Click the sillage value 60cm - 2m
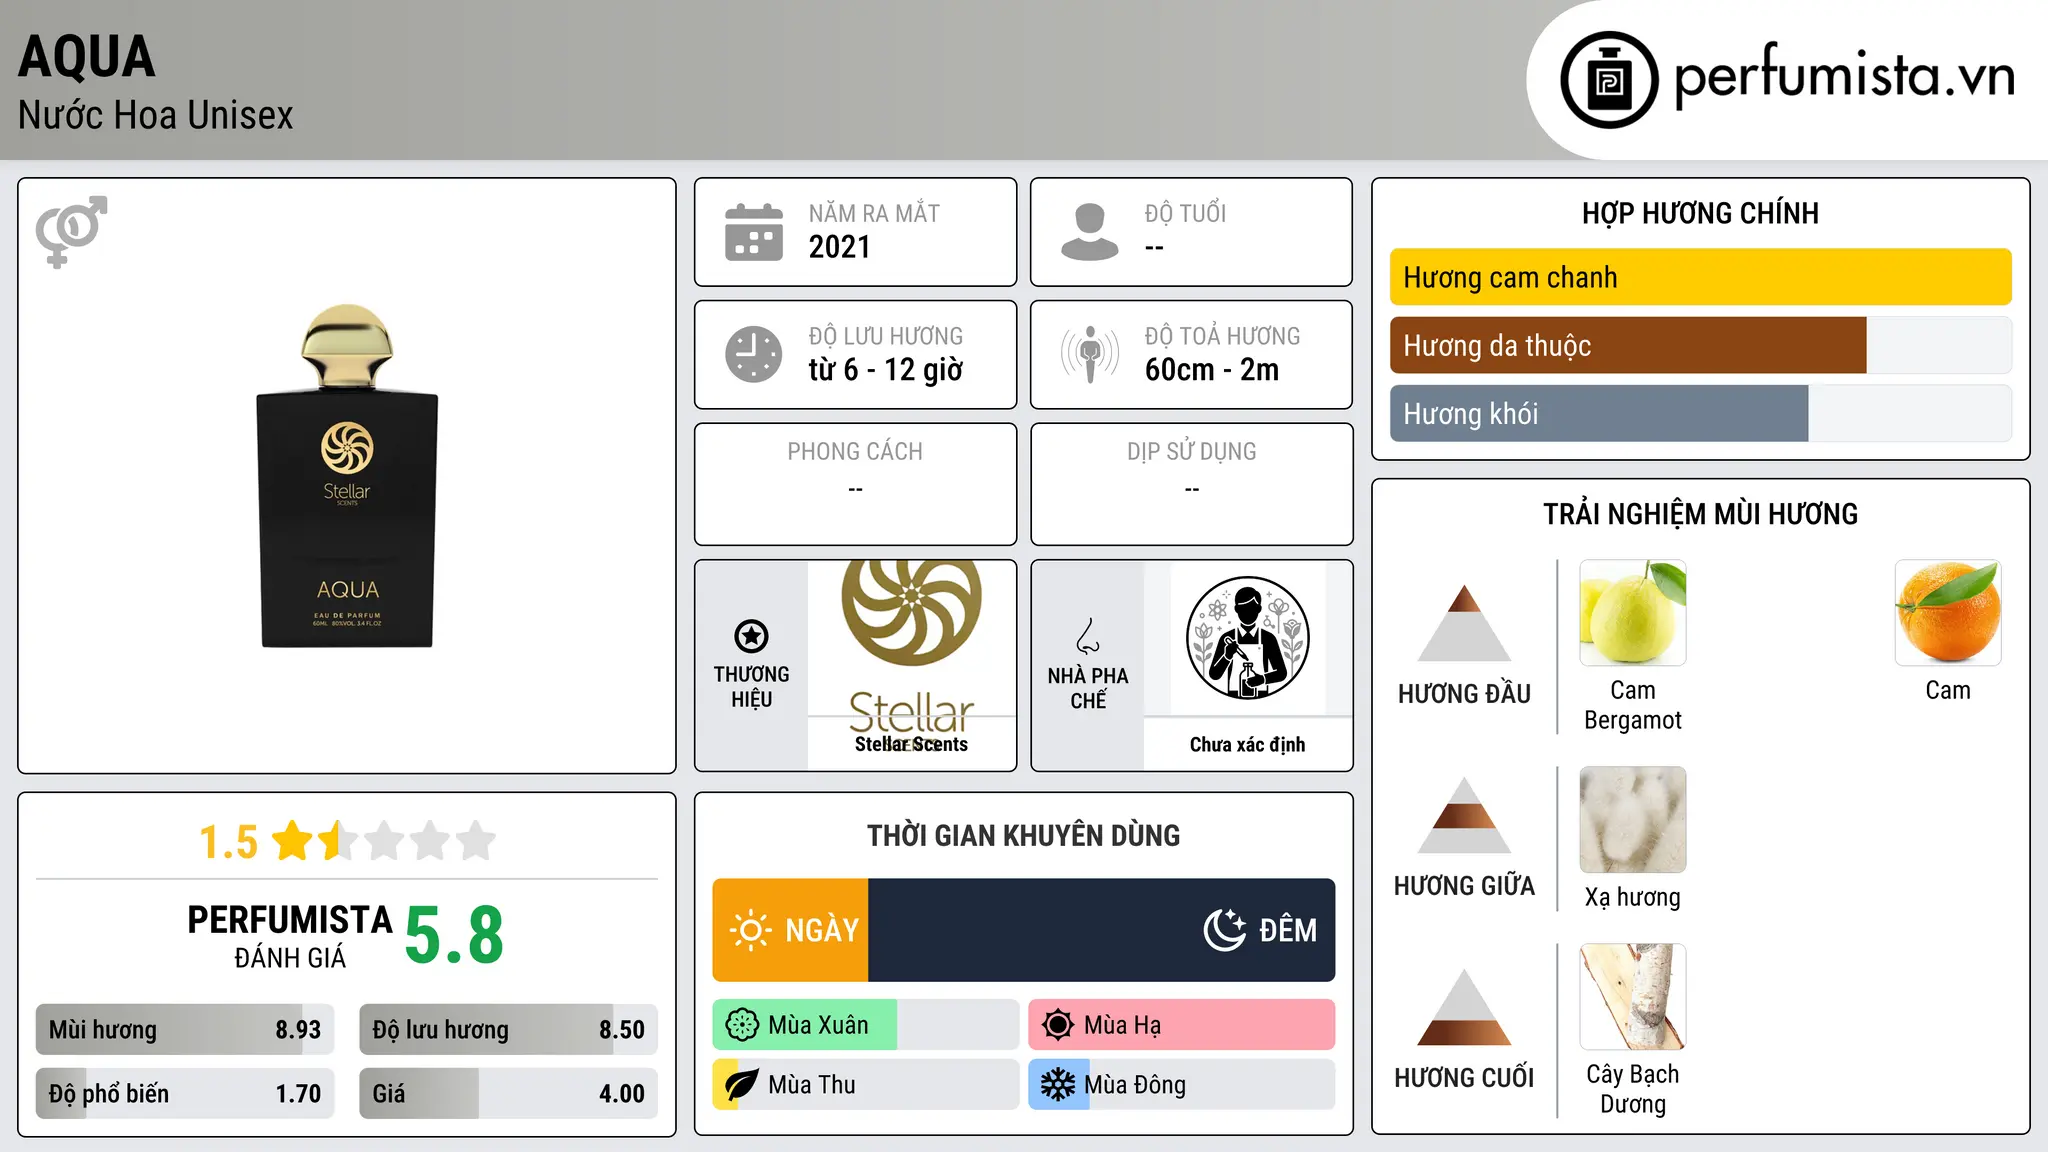Screen dimensions: 2048x1152 (1212, 370)
